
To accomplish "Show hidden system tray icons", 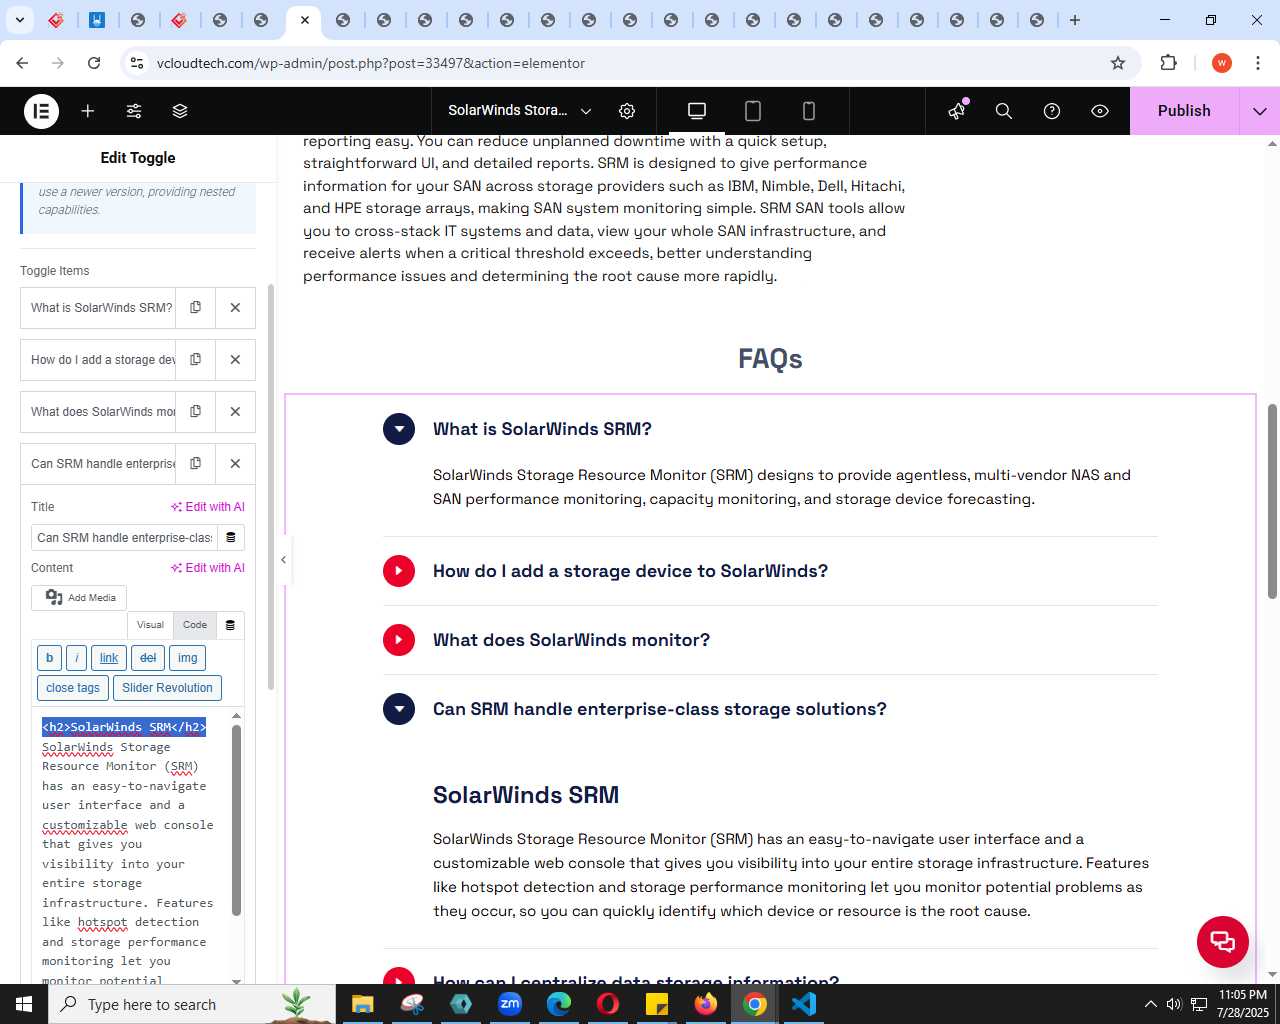I will click(1150, 1004).
